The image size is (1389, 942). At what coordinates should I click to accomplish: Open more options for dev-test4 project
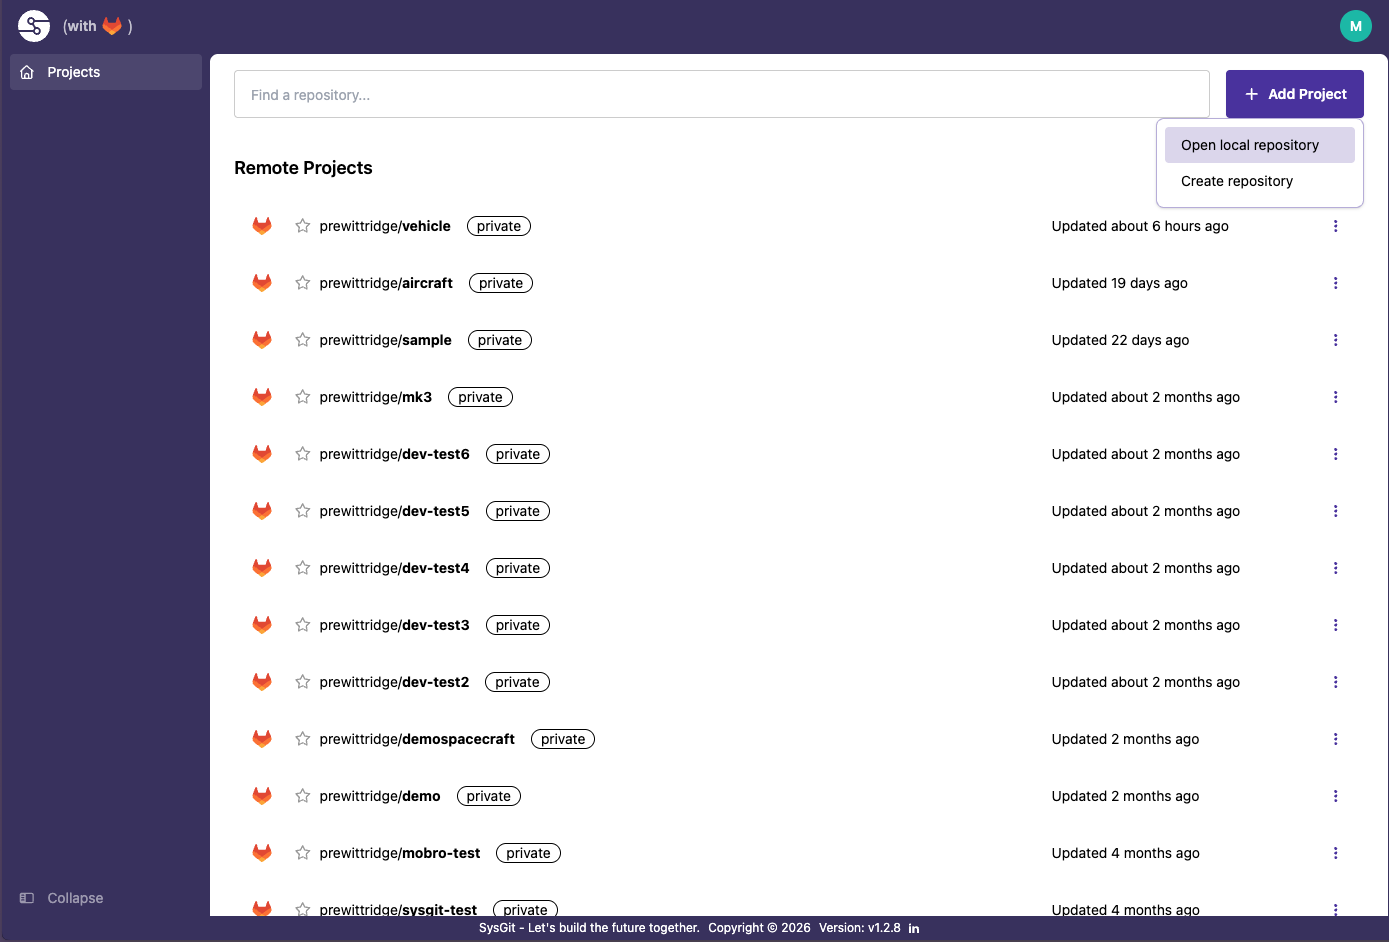1335,568
